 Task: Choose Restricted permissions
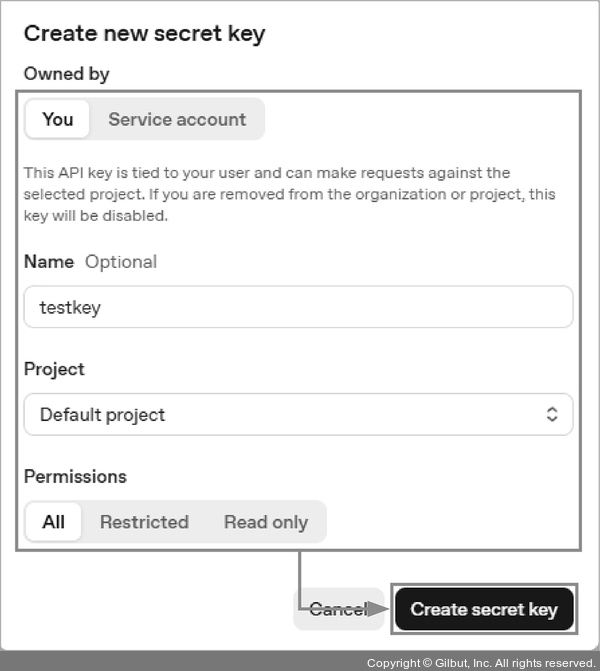(x=144, y=522)
